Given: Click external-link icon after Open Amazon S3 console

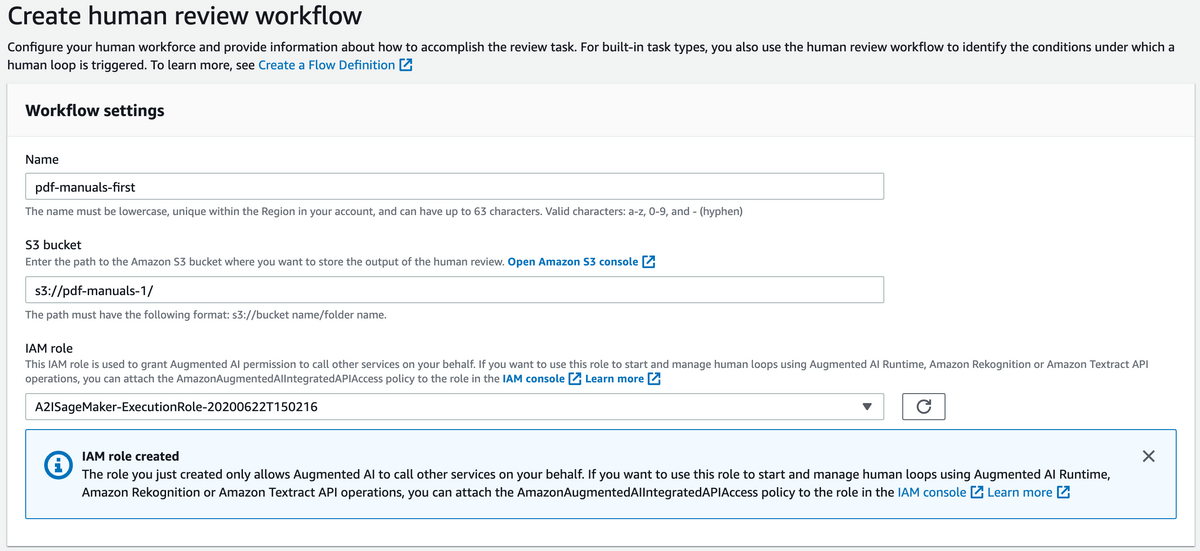Looking at the screenshot, I should click(x=648, y=262).
